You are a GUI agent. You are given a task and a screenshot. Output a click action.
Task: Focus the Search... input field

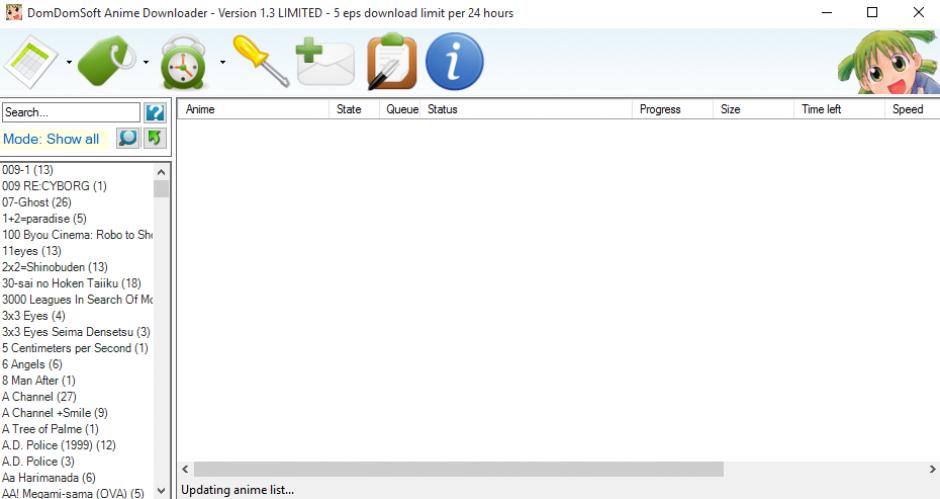point(71,112)
